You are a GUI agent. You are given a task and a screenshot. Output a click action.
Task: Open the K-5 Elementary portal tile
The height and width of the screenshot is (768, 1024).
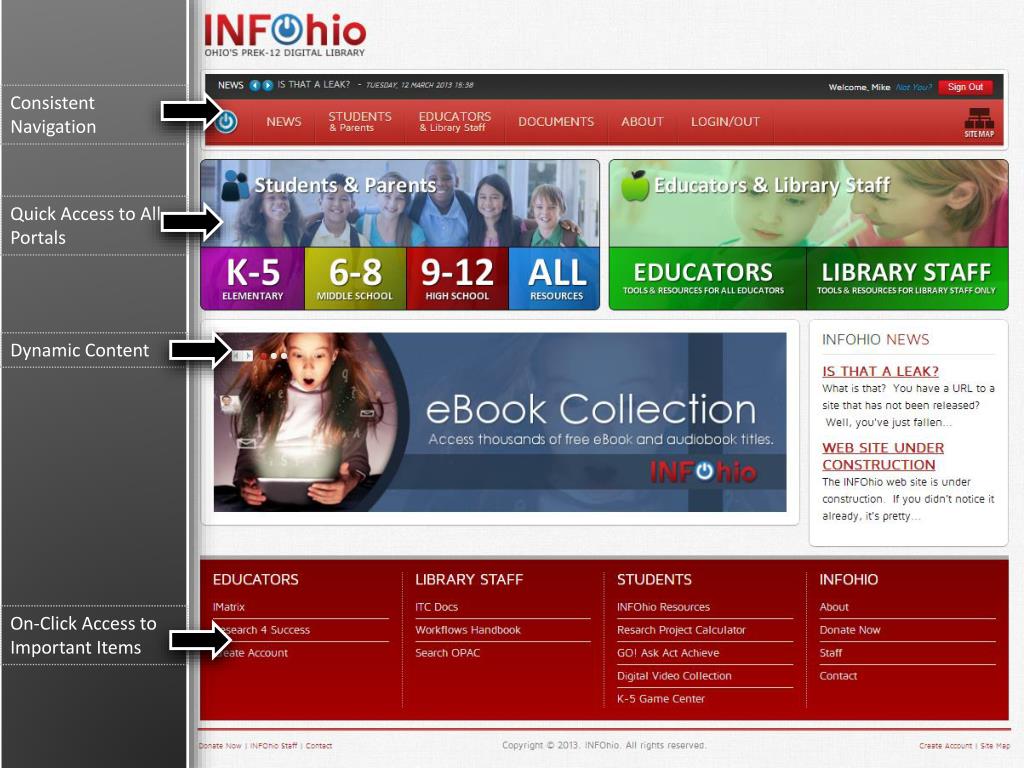point(253,278)
